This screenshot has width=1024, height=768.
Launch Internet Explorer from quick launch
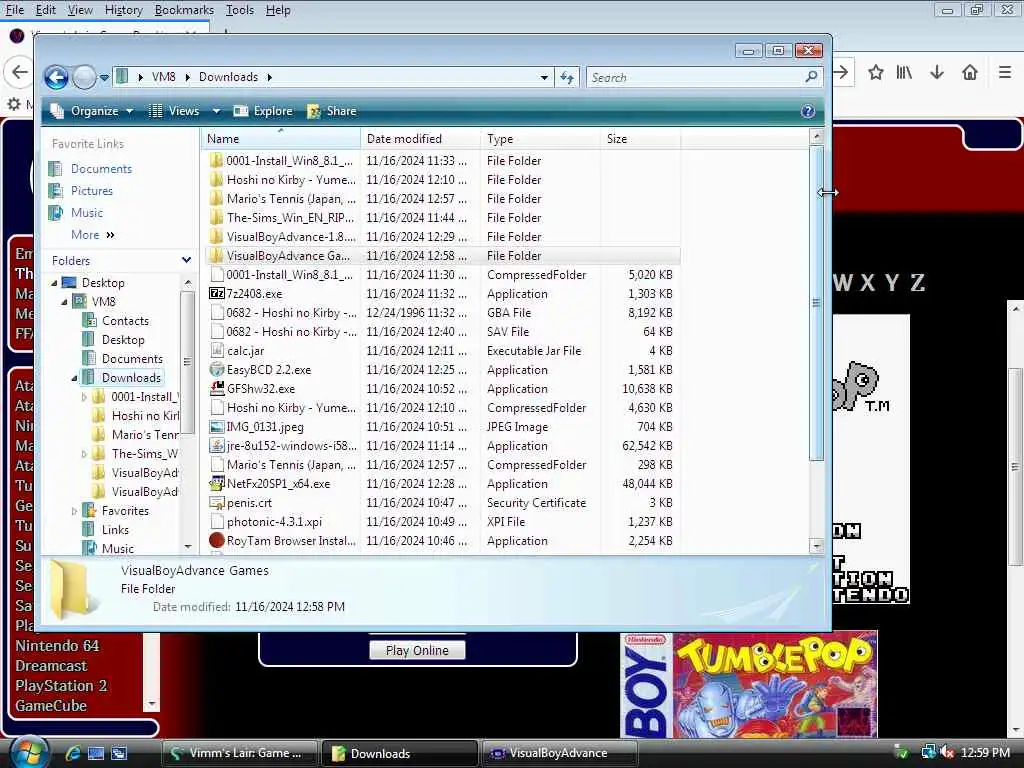[72, 754]
